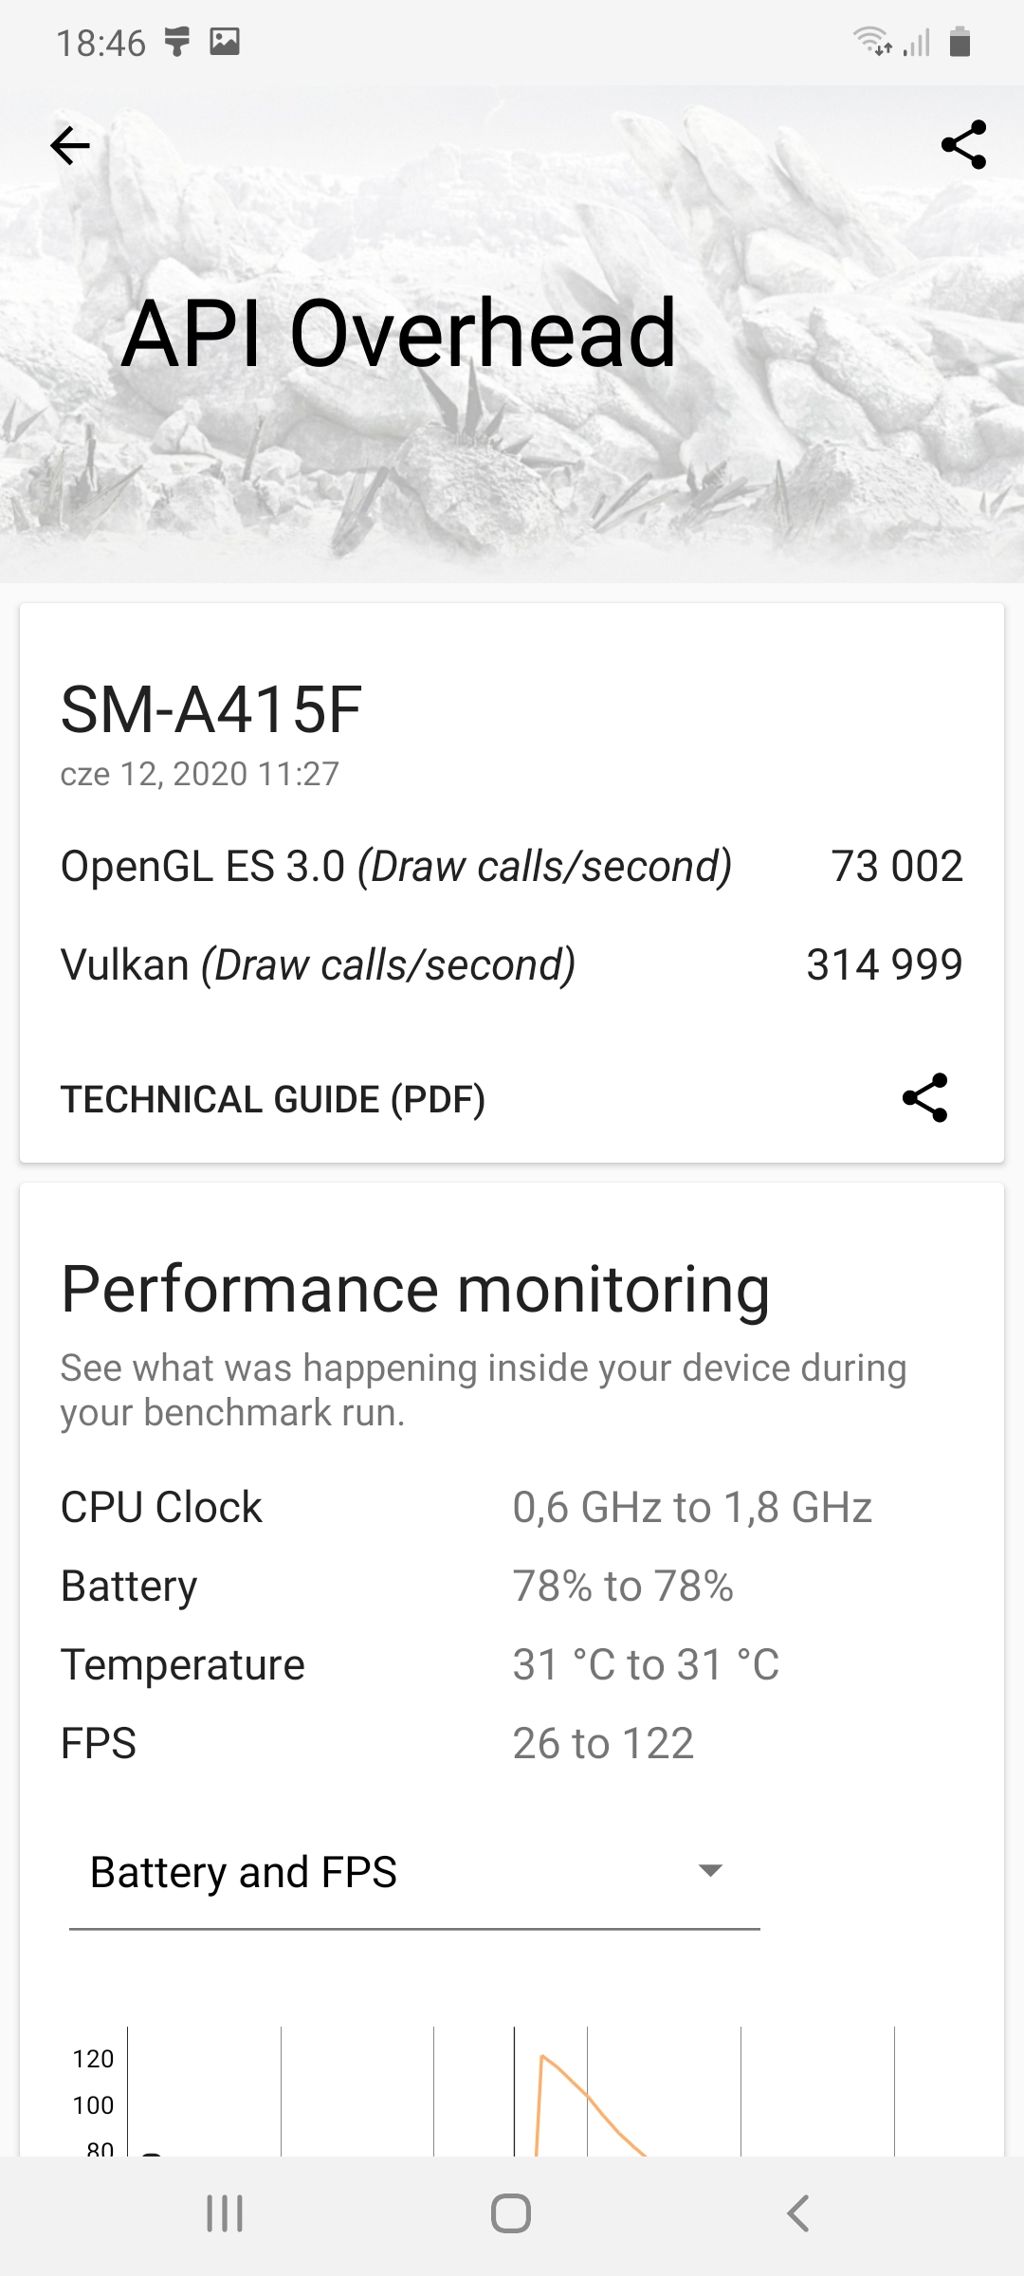Tap the battery status icon
This screenshot has width=1024, height=2276.
960,42
